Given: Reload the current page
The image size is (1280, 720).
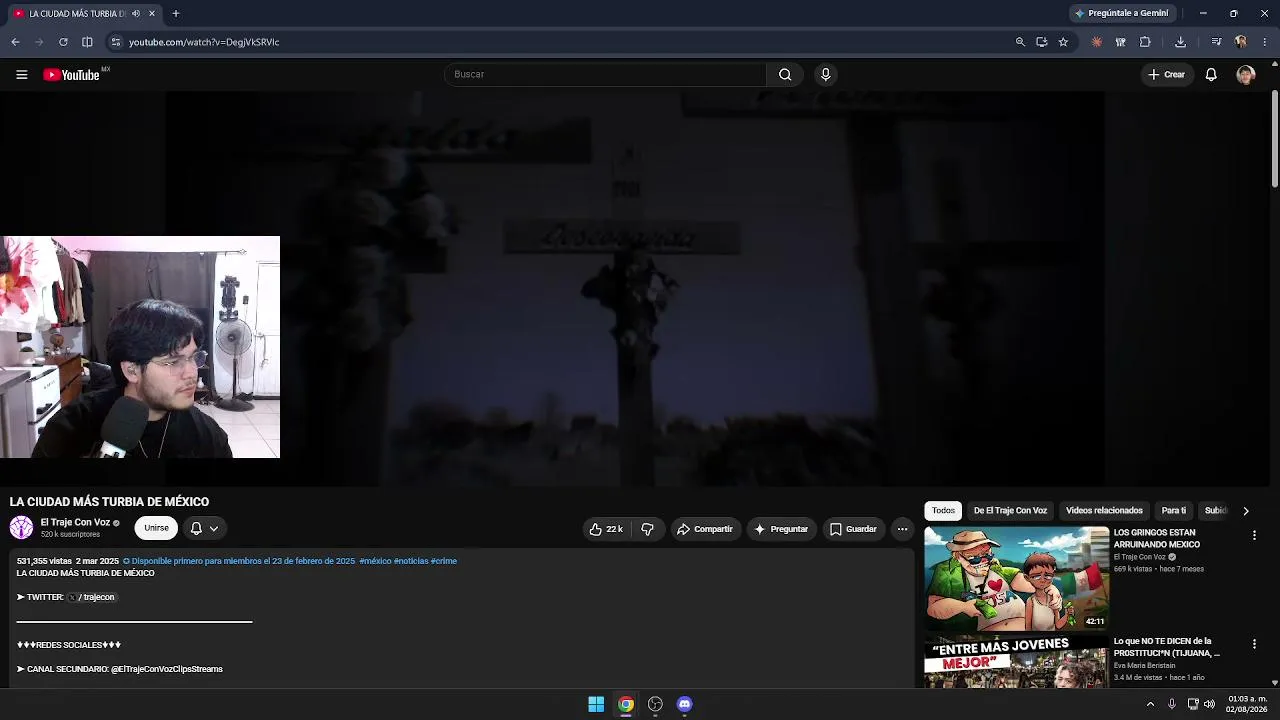Looking at the screenshot, I should (x=63, y=42).
